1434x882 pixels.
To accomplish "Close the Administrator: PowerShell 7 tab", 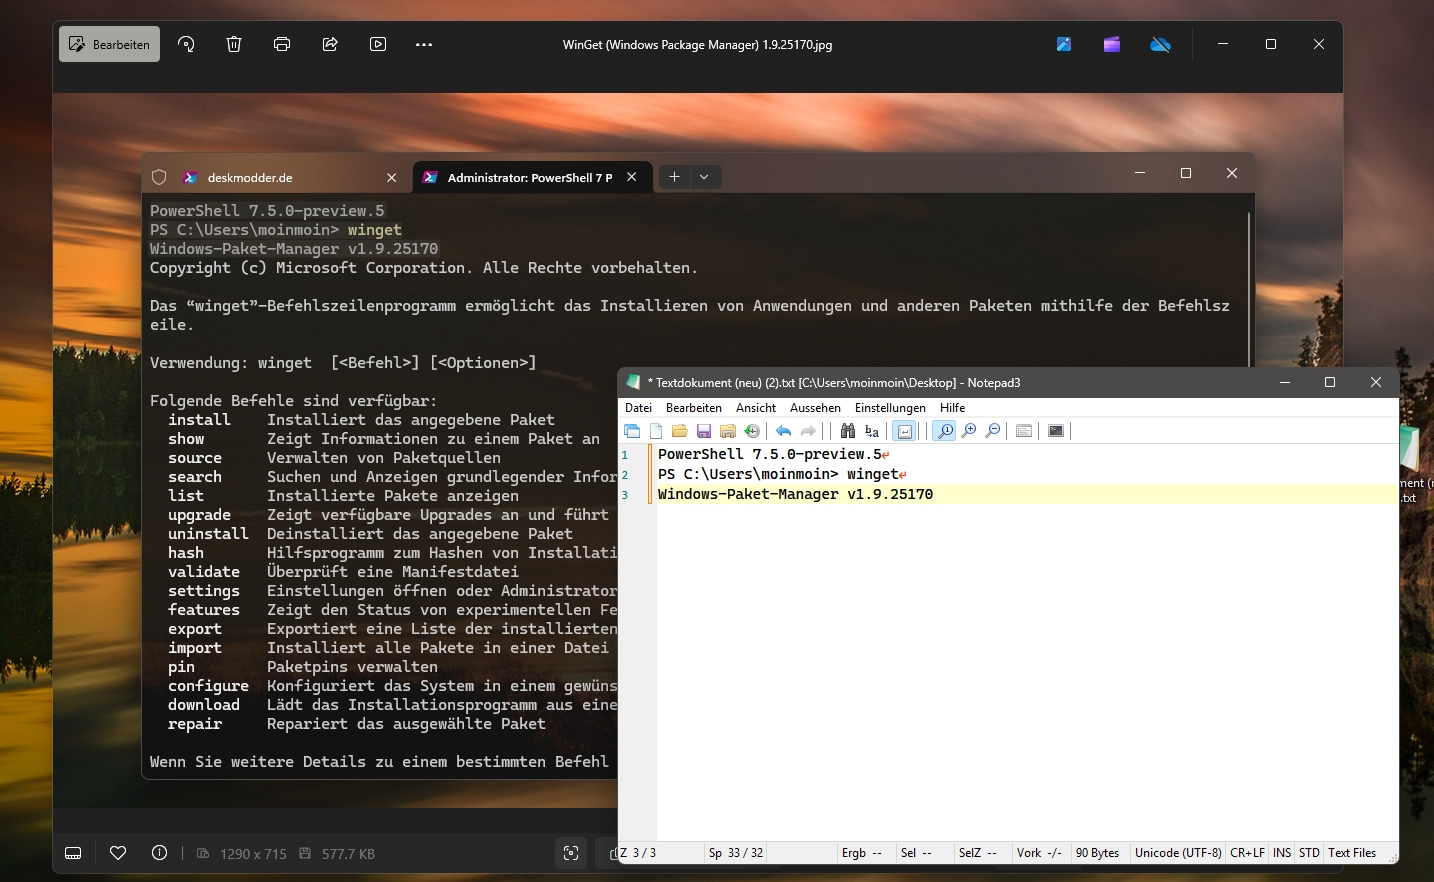I will (632, 177).
